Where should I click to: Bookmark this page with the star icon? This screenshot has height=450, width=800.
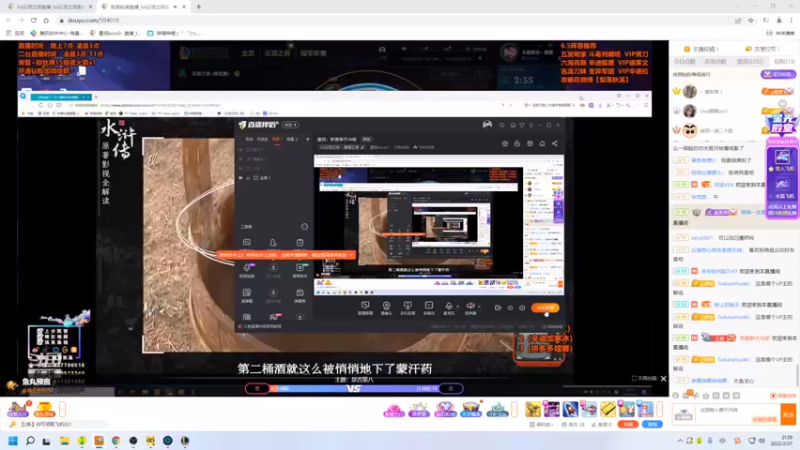(x=751, y=20)
